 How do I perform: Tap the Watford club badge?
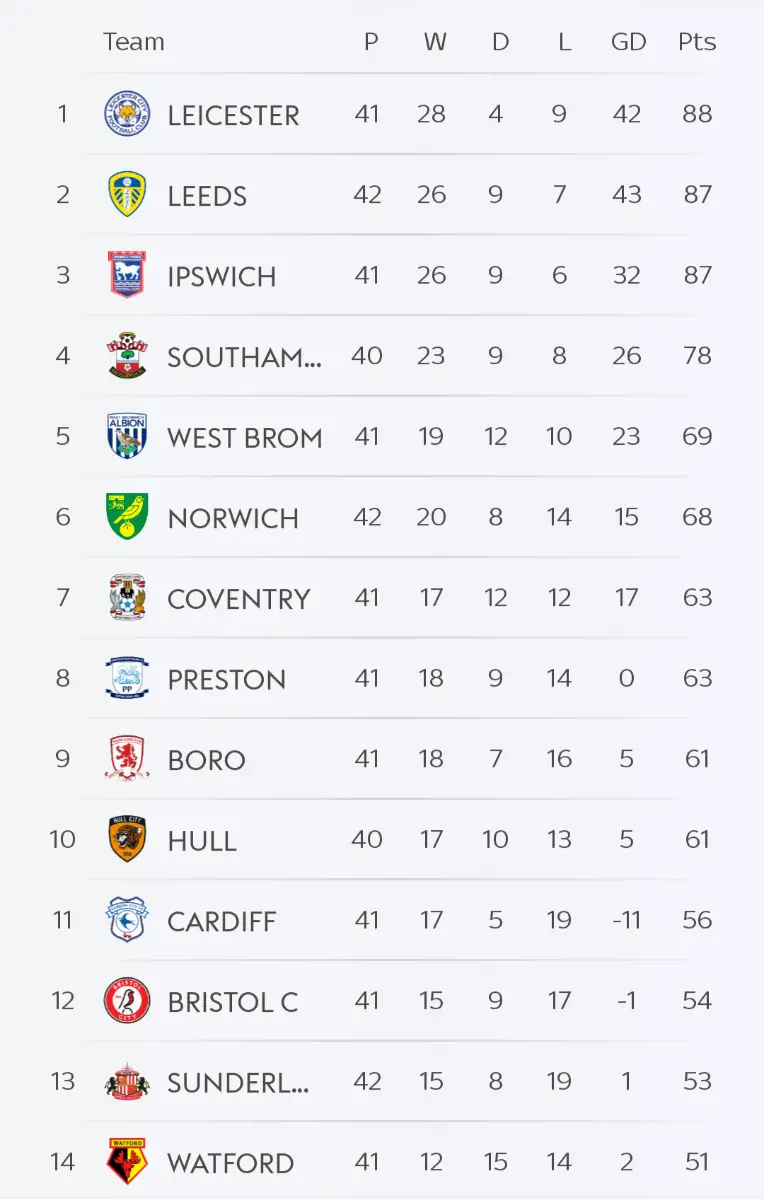(x=127, y=1162)
